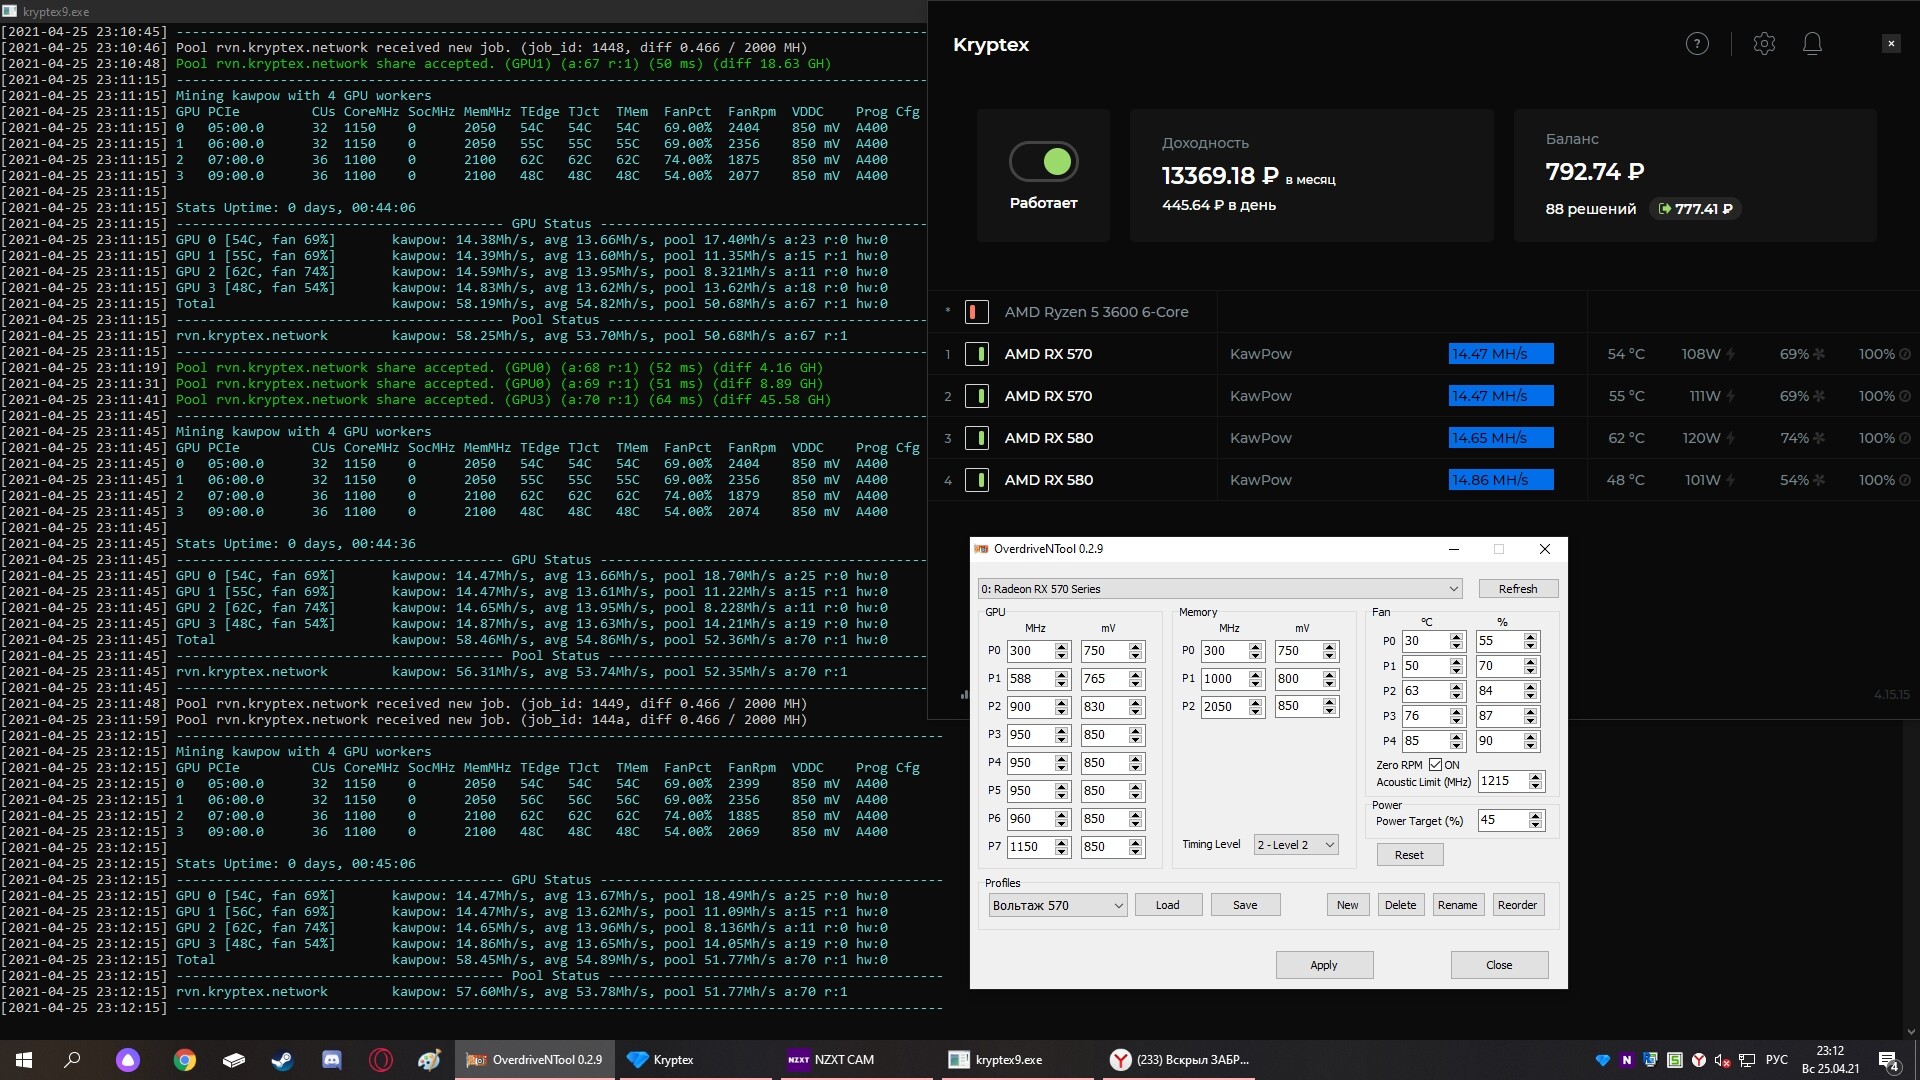
Task: Click the NZXT tray icon
Action: 1626,1060
